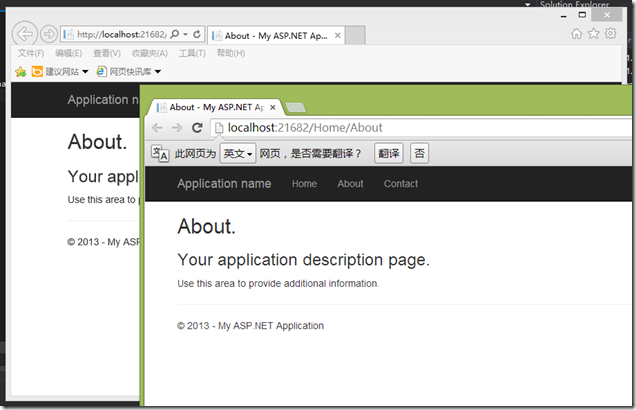Click the add-to-favorites-bar star icon in IE
This screenshot has width=636, height=410.
[21, 72]
